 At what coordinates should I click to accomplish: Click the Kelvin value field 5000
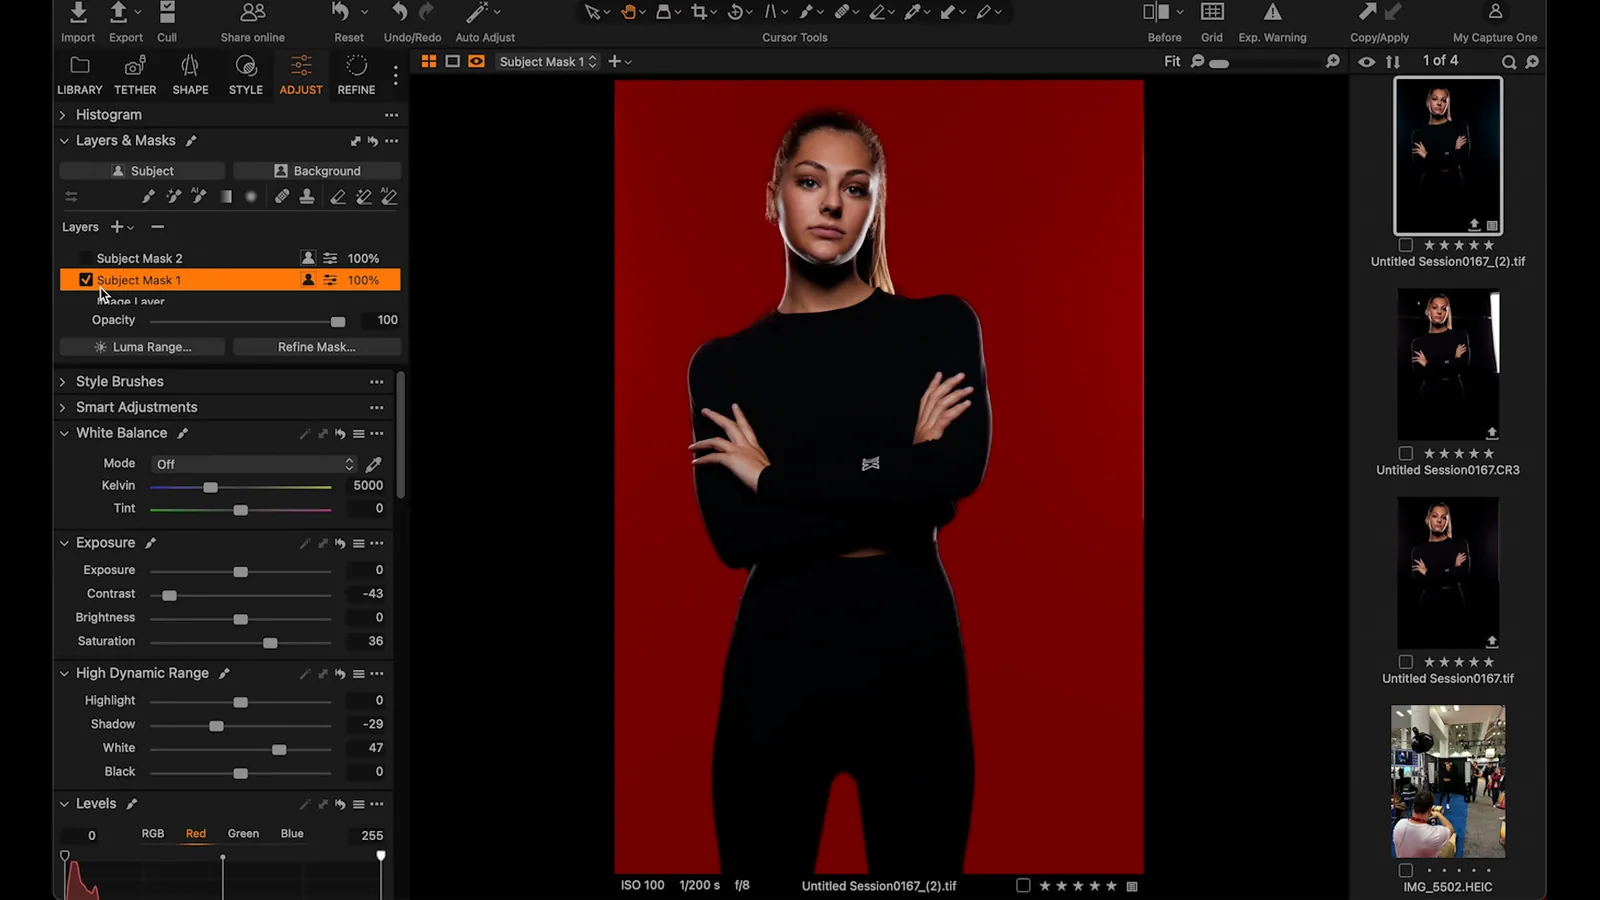[x=367, y=486]
